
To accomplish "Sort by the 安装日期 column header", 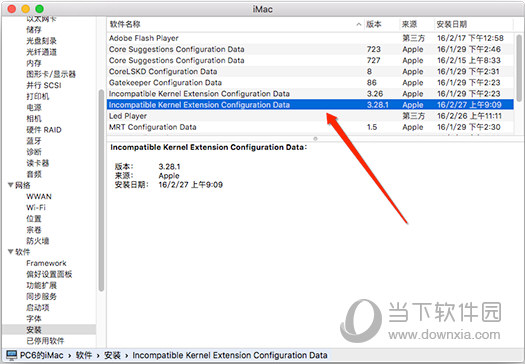I will tap(473, 24).
